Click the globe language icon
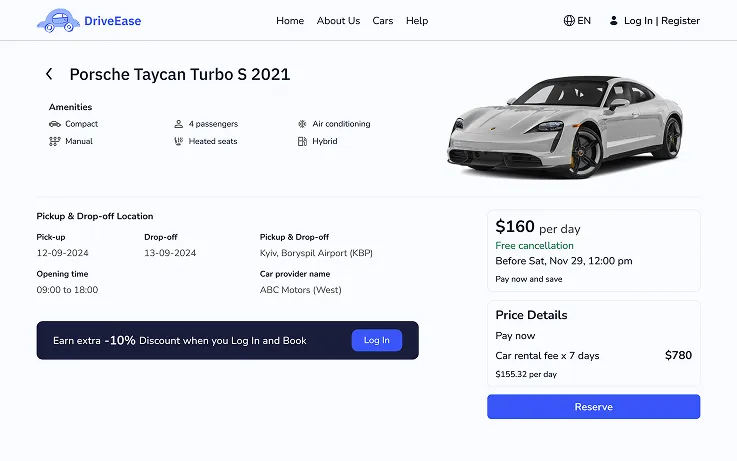This screenshot has width=737, height=461. (569, 21)
